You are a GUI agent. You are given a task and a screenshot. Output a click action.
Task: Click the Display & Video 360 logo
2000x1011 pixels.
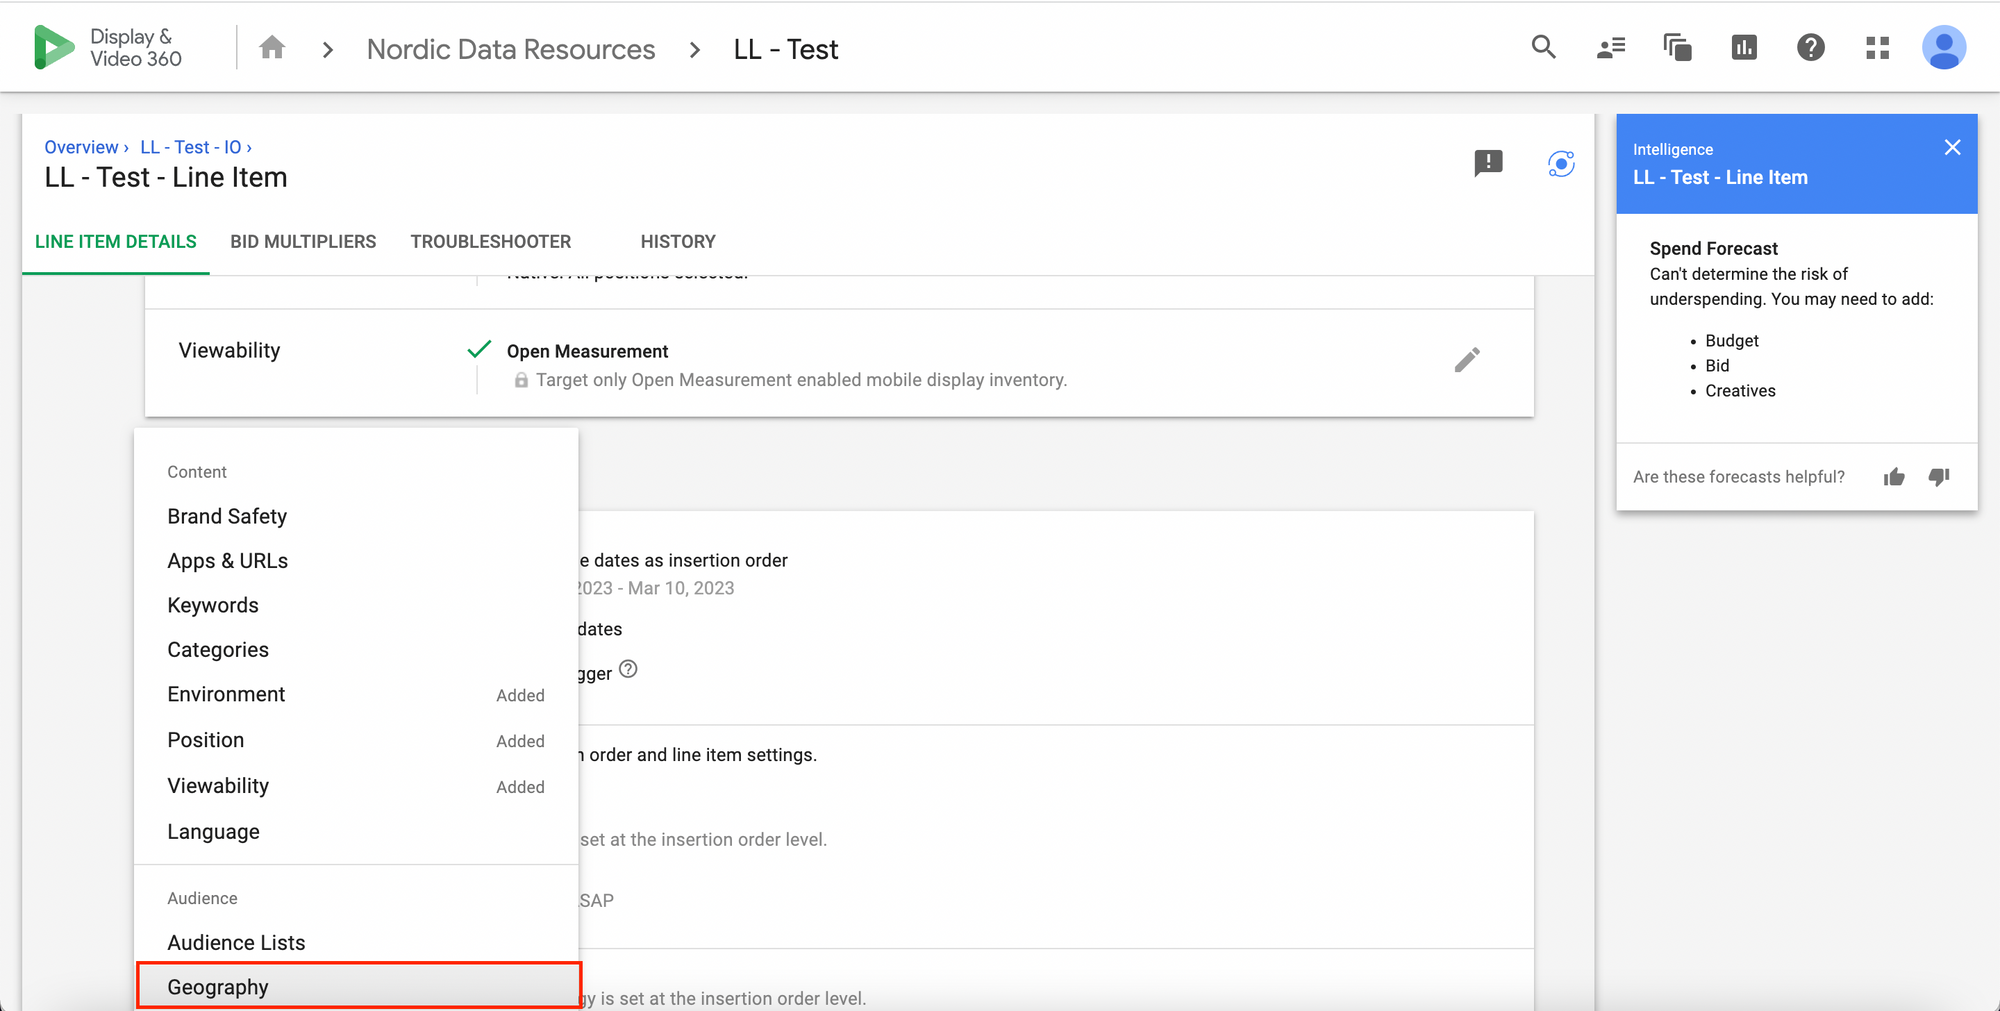coord(108,48)
